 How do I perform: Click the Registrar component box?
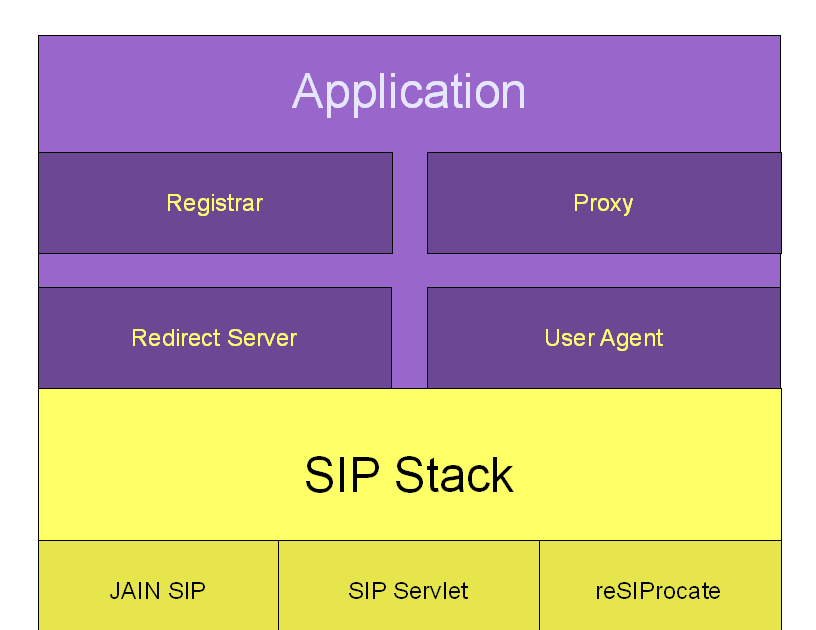point(214,203)
